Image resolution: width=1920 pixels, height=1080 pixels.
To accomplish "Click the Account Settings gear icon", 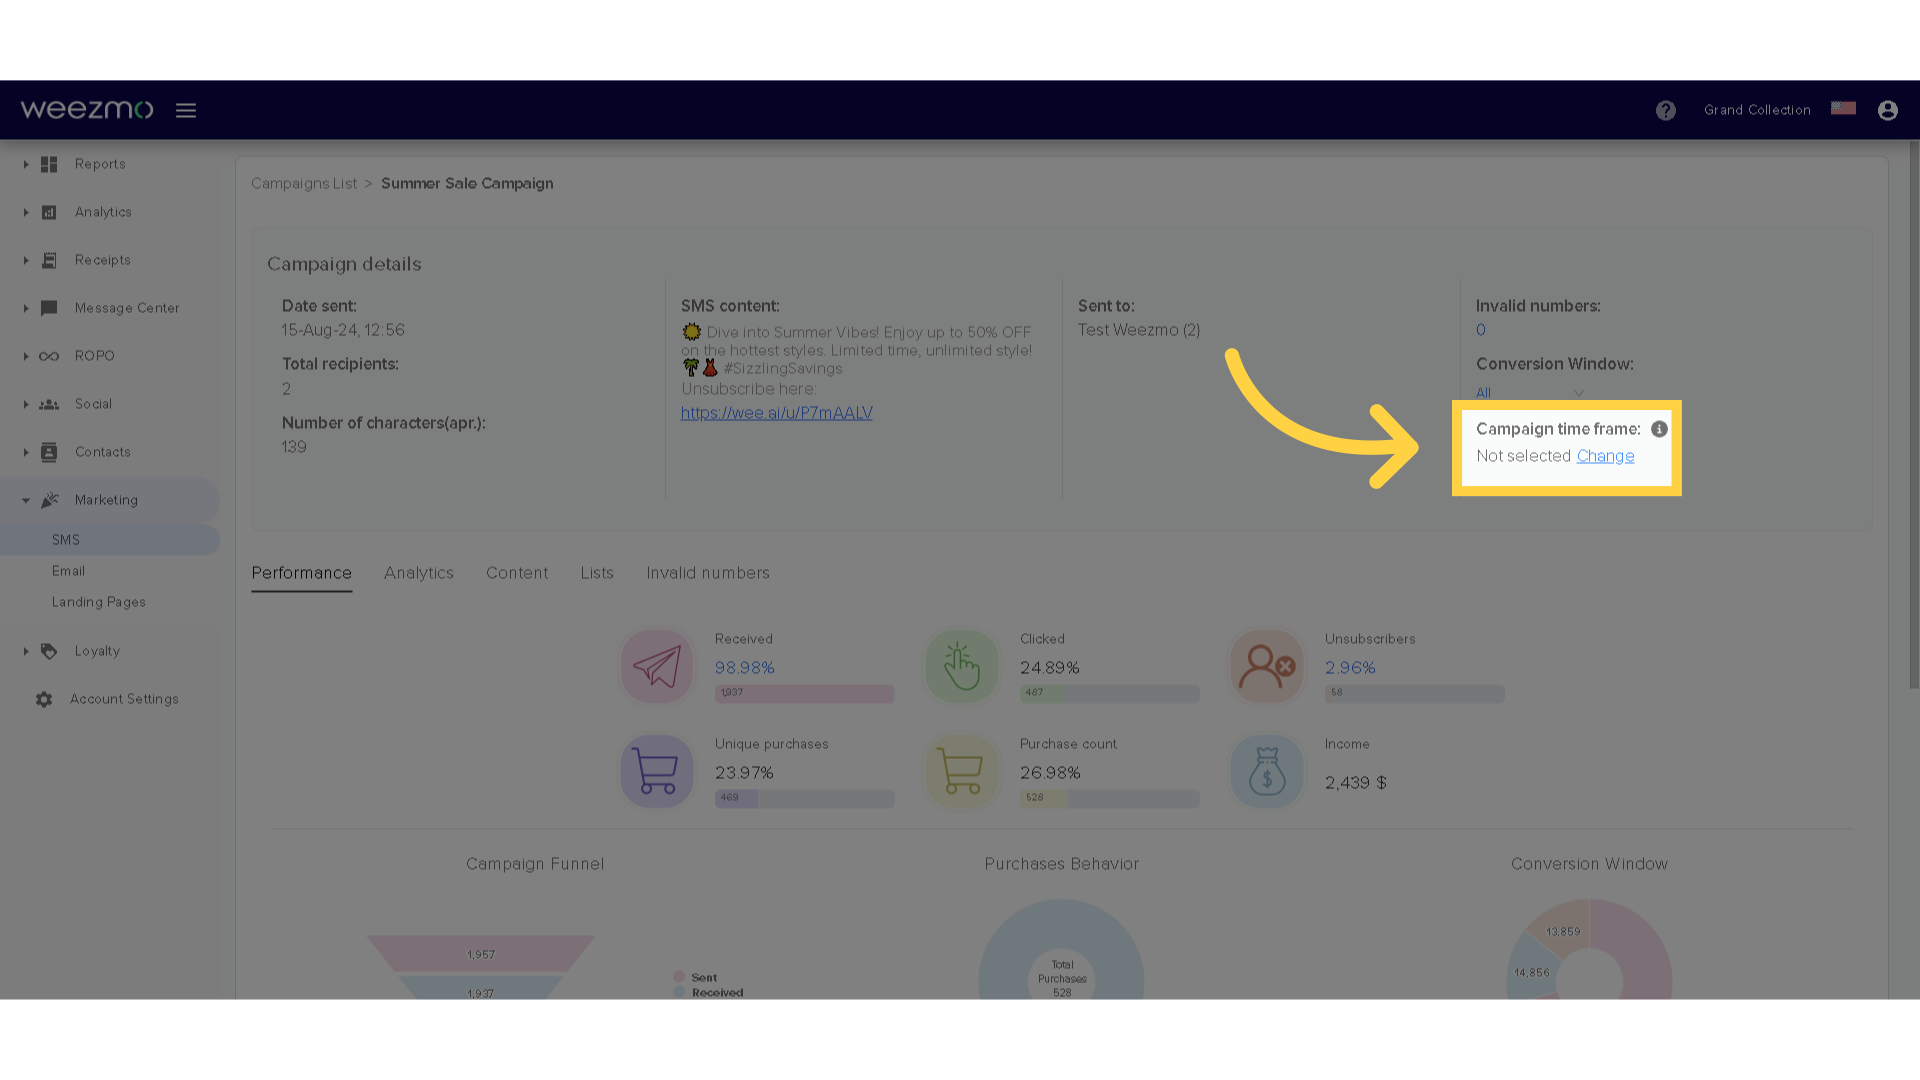I will 44,699.
